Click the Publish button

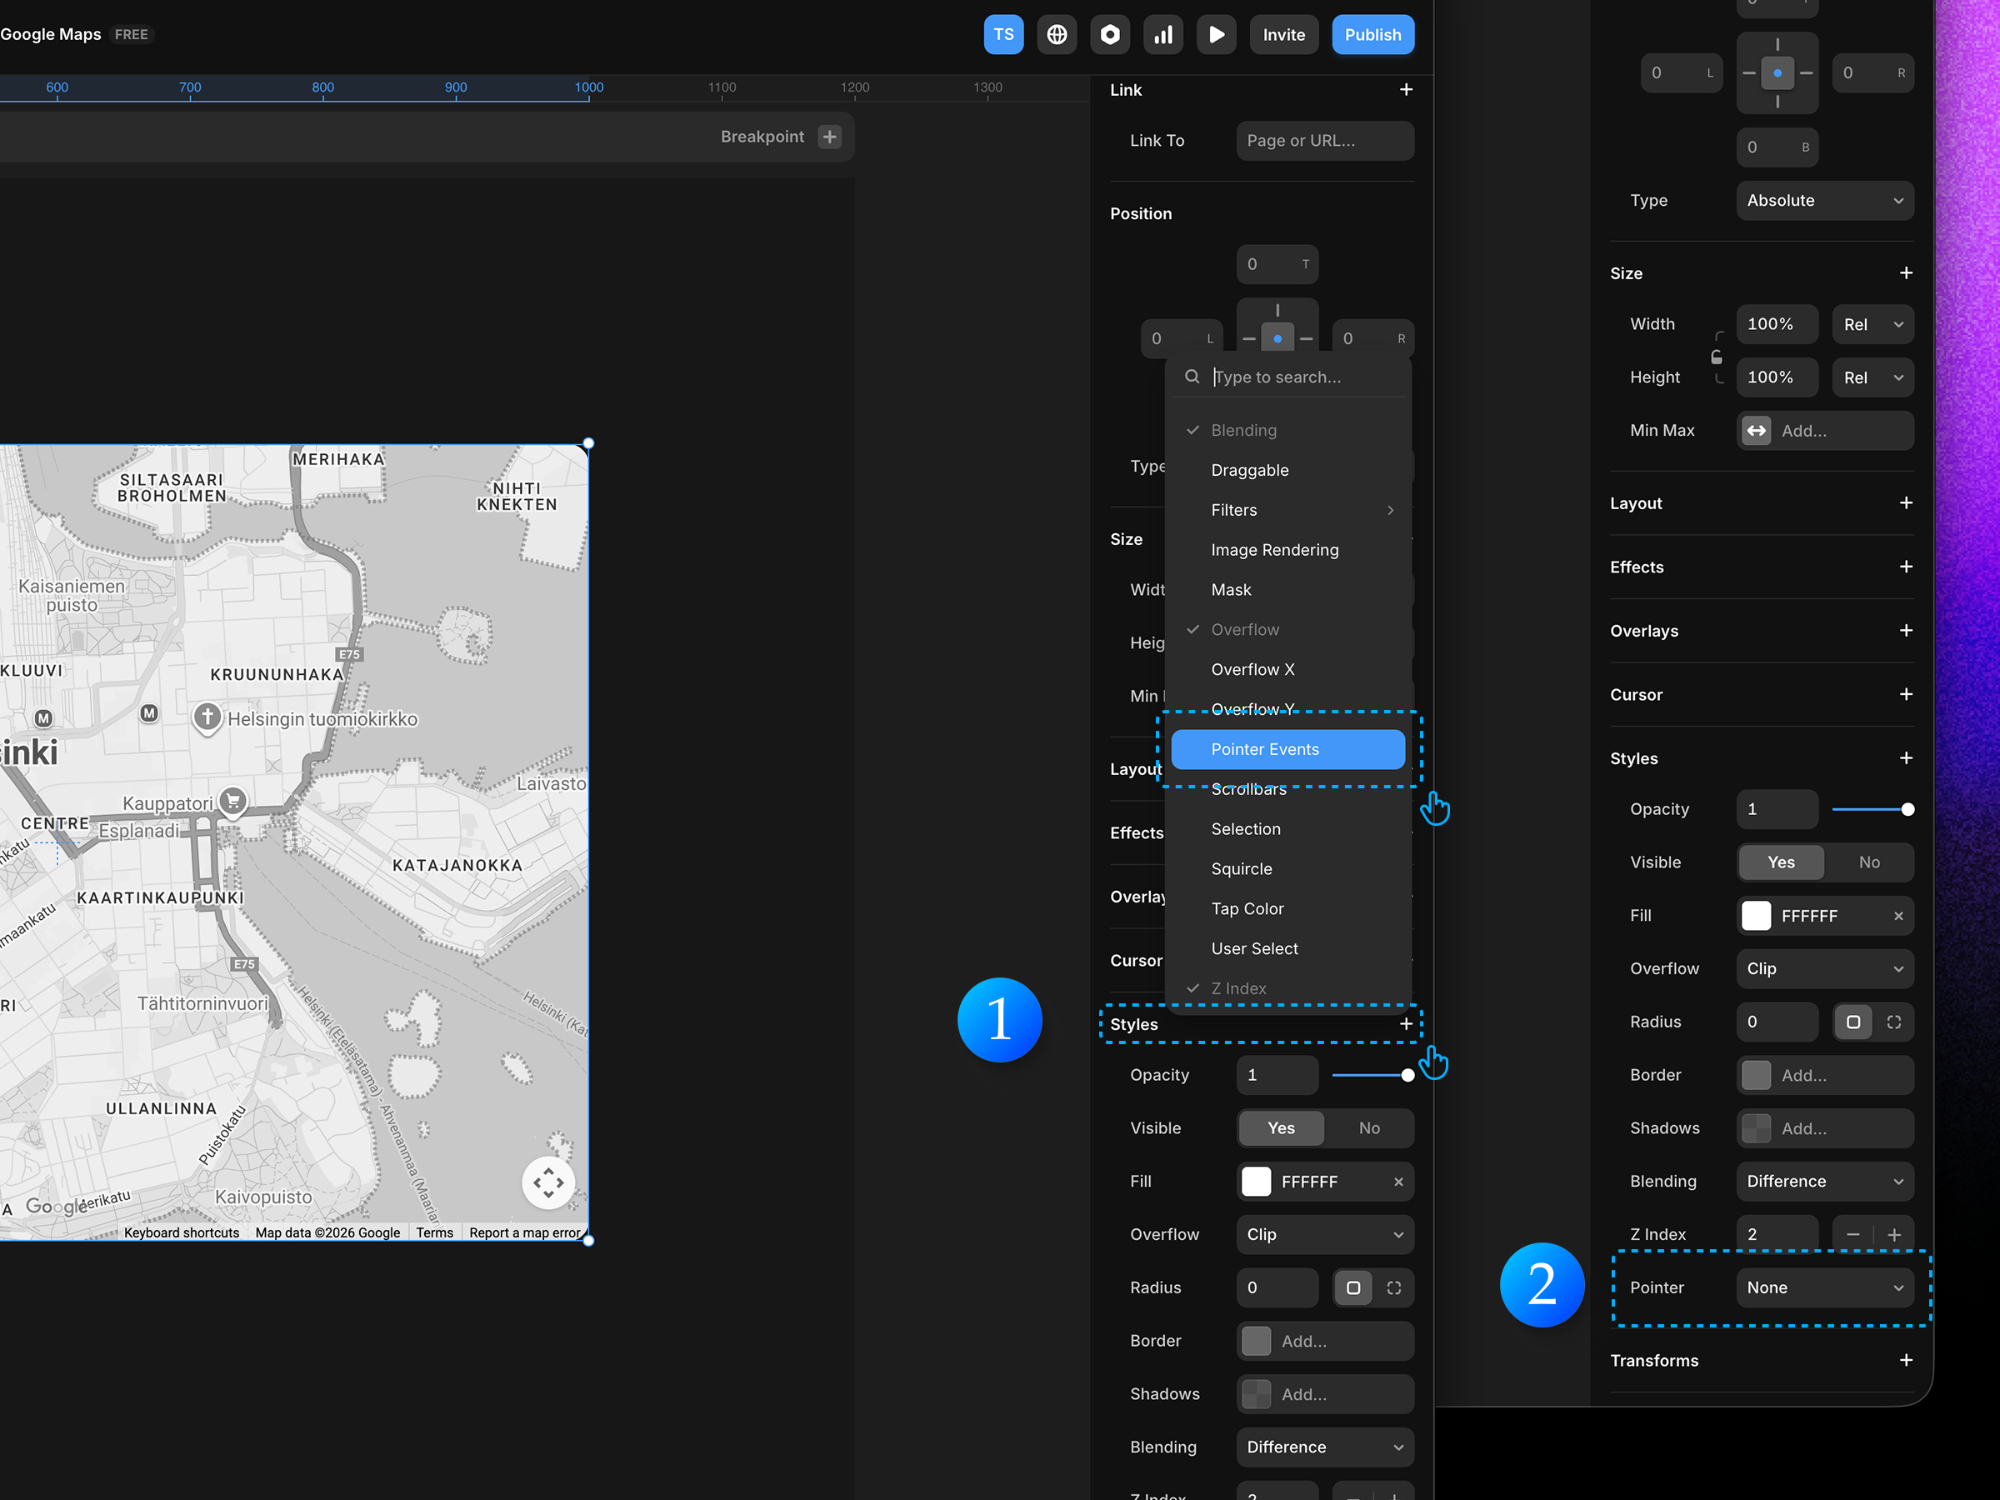pos(1372,34)
